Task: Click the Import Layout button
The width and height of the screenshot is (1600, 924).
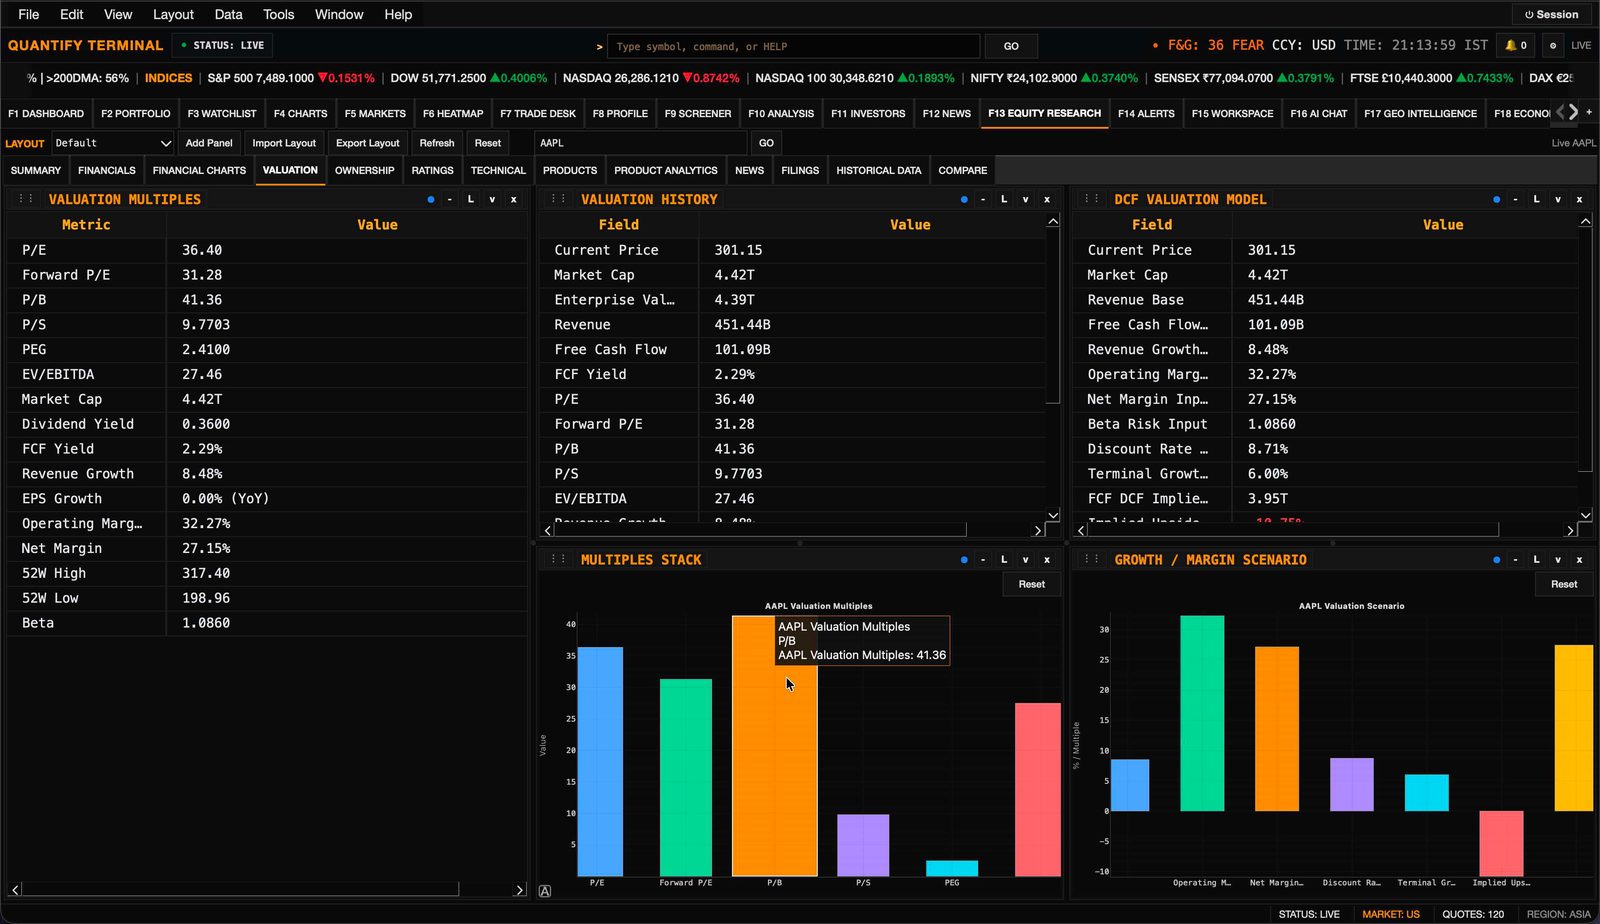Action: [284, 143]
